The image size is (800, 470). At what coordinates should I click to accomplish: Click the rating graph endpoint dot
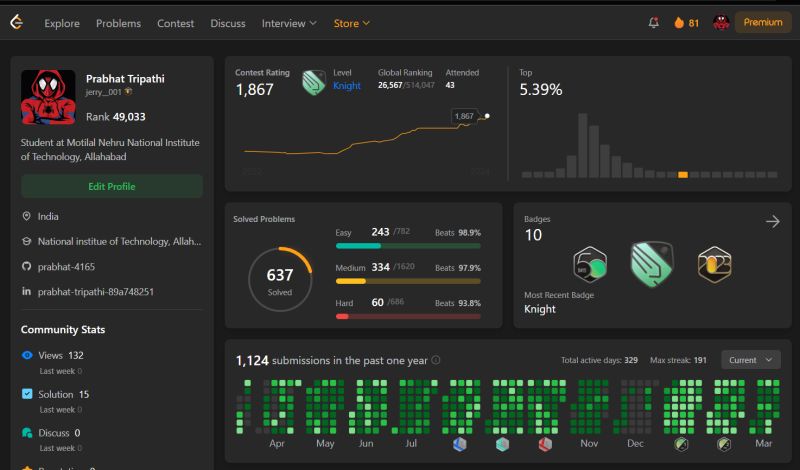487,116
